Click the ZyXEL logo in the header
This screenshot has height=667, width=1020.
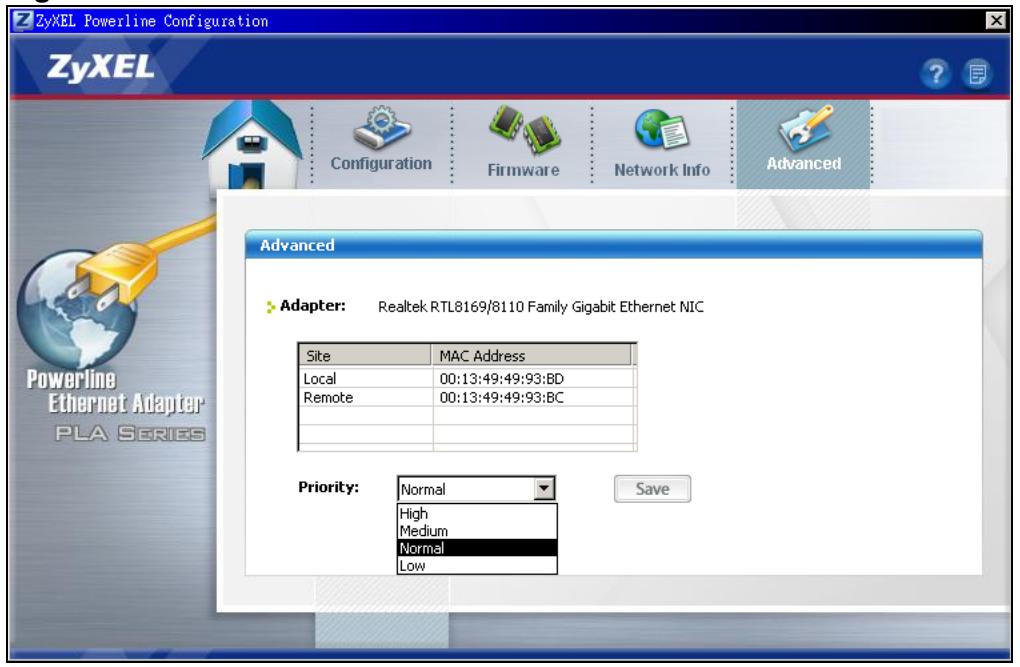101,68
